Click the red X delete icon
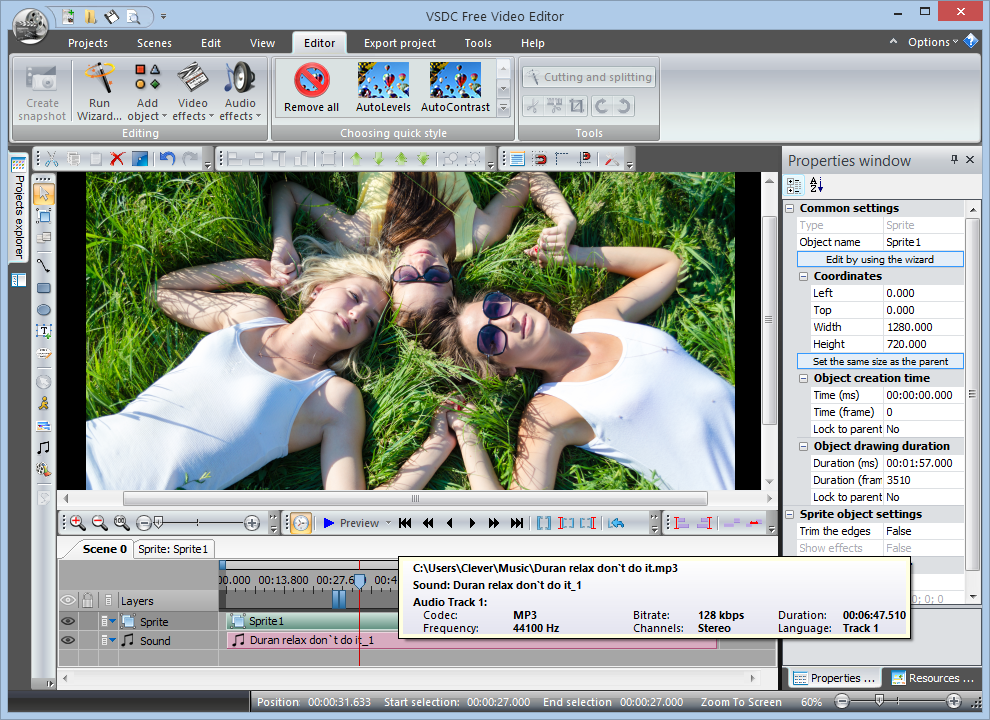Screen dimensions: 990x720 point(117,159)
